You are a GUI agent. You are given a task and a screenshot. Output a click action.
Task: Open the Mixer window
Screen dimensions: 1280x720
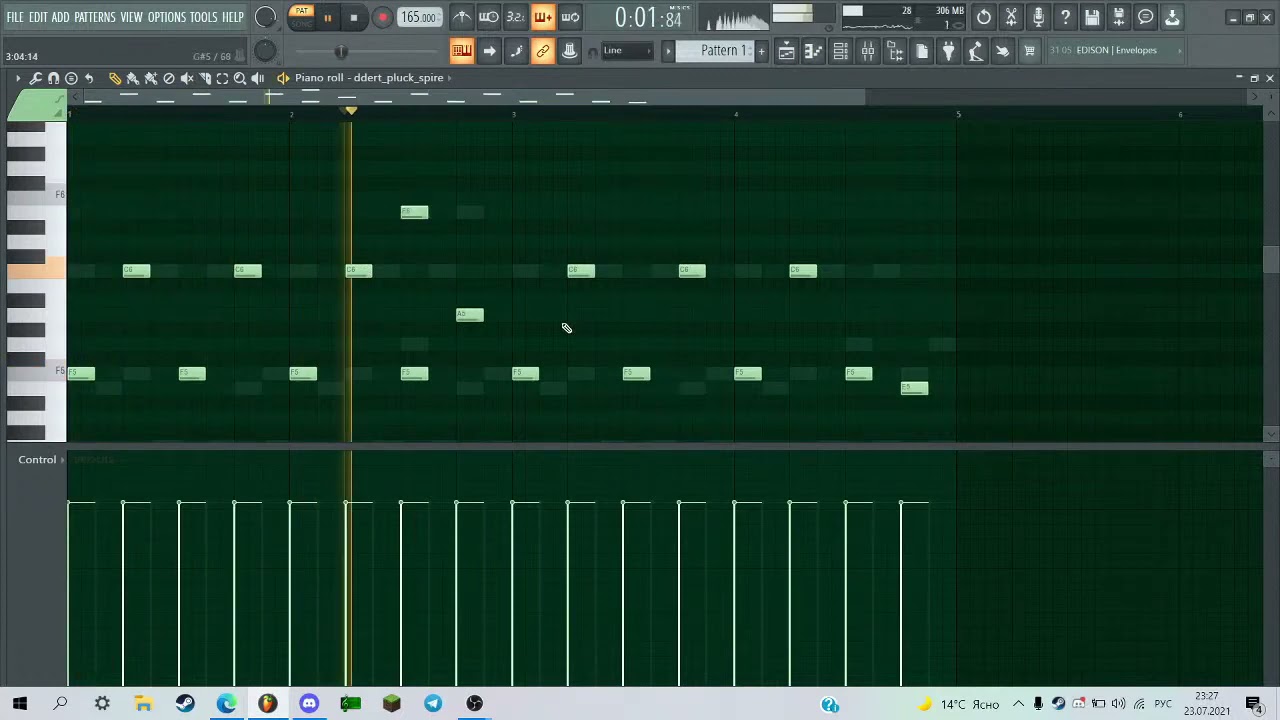point(868,51)
